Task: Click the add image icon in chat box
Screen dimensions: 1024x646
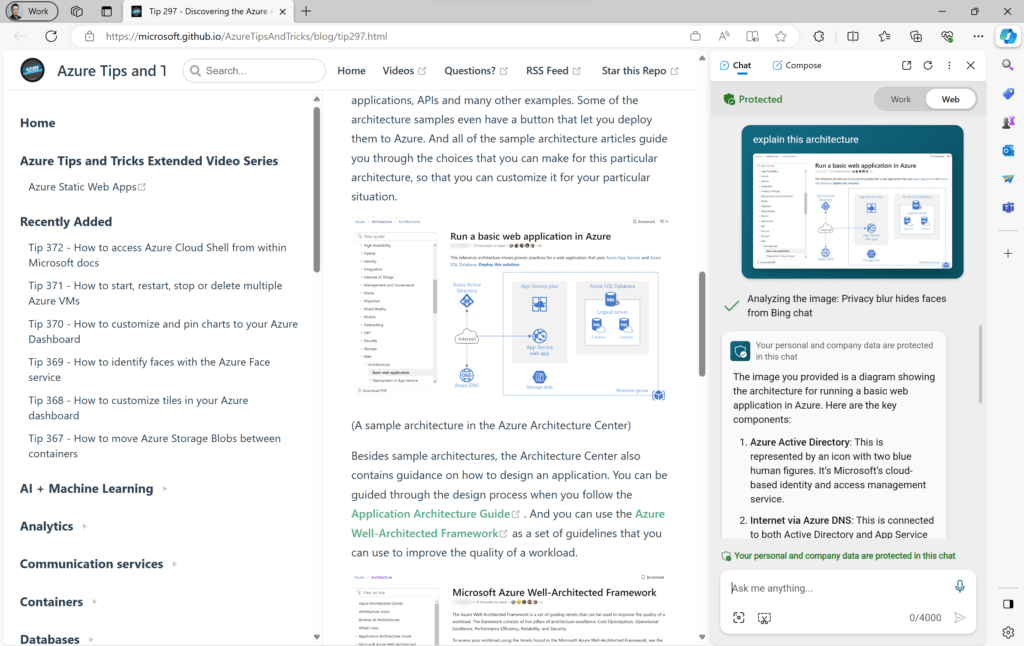Action: pos(739,618)
